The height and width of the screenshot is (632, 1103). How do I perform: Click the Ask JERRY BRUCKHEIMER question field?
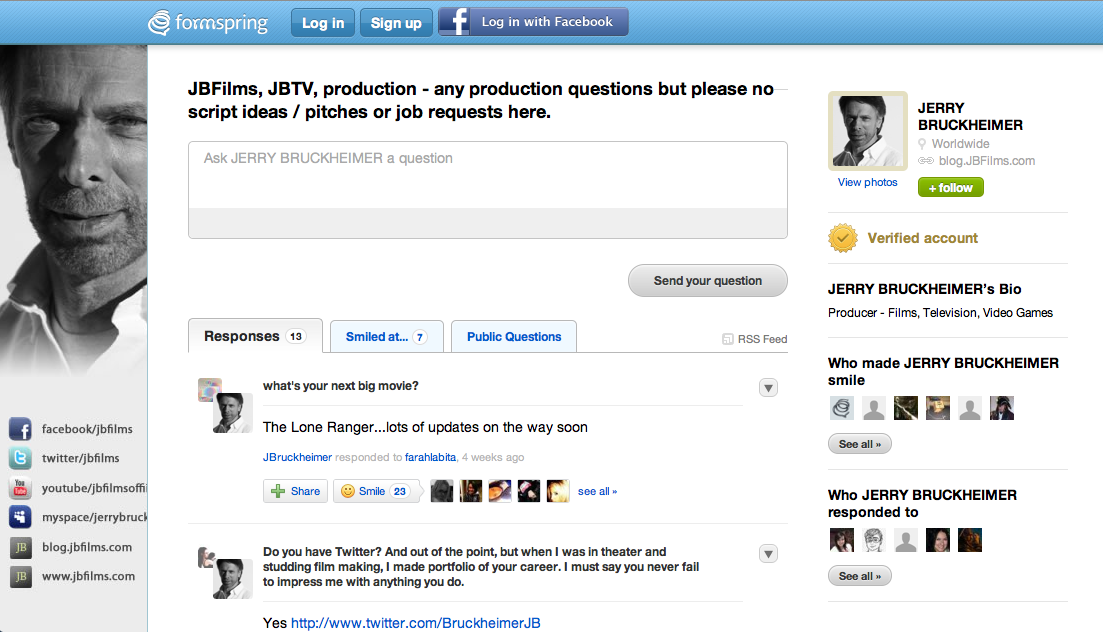[487, 175]
